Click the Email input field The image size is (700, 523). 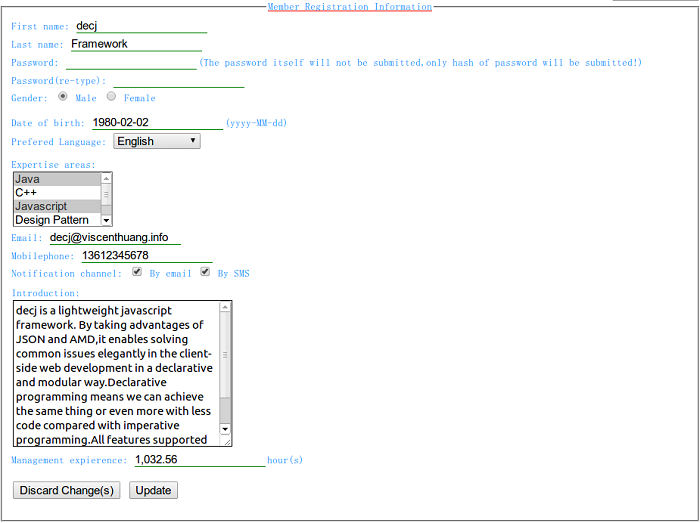coord(115,237)
